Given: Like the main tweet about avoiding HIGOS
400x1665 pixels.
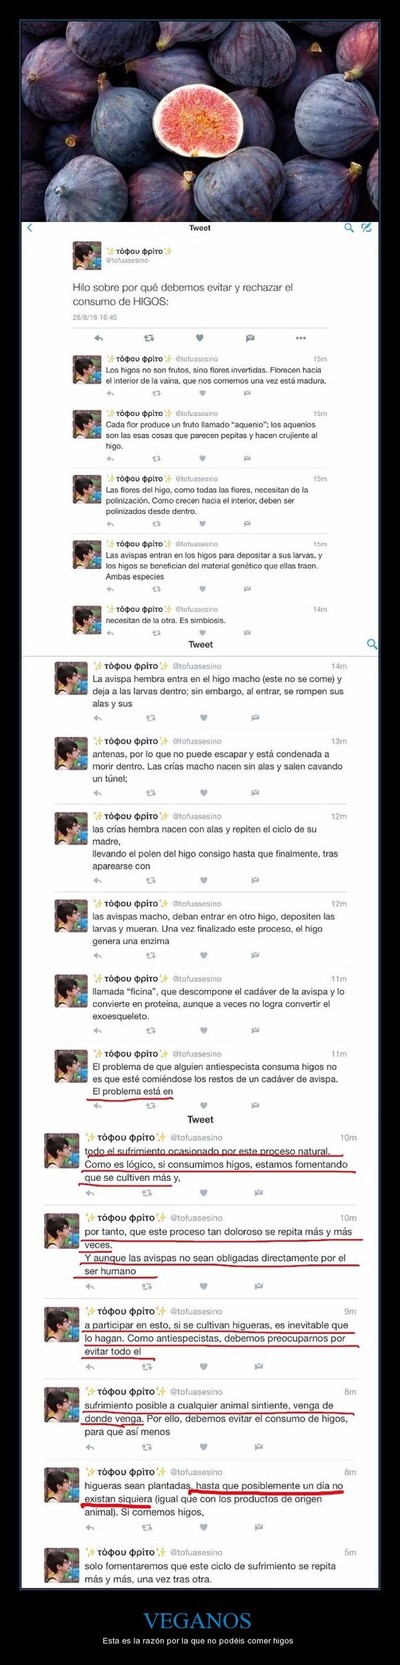Looking at the screenshot, I should (201, 335).
